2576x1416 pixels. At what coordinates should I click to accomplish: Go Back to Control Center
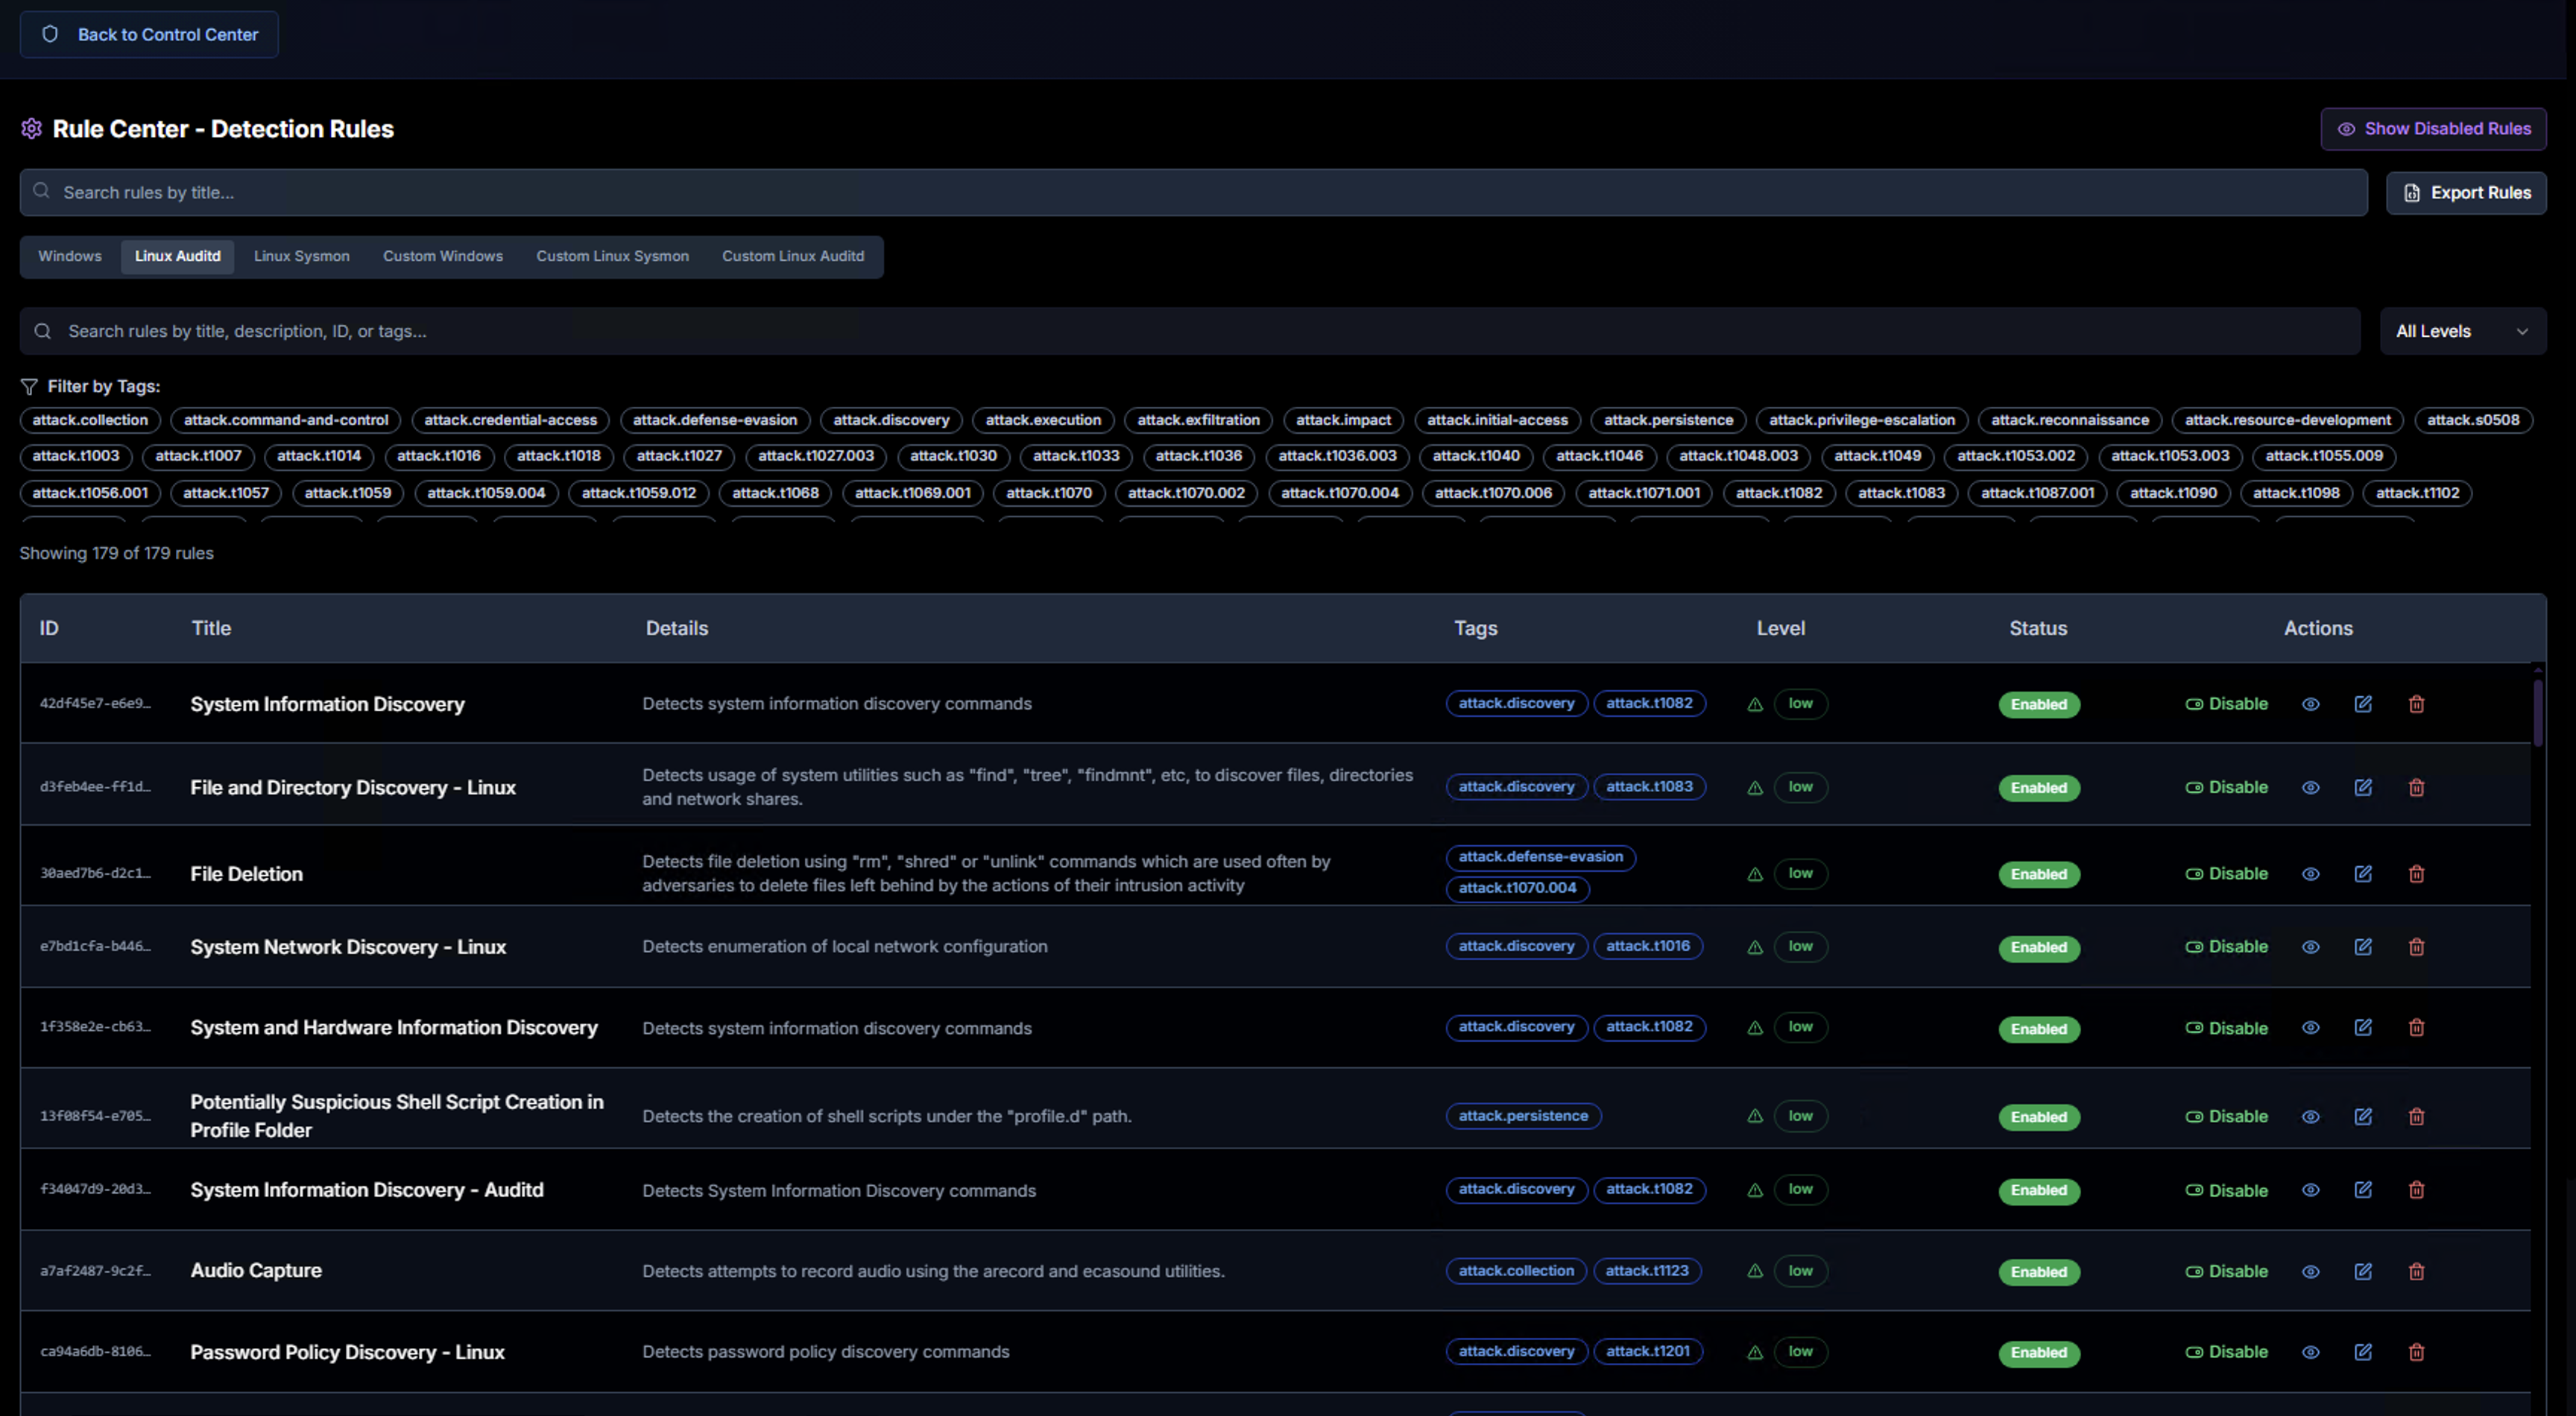coord(149,34)
